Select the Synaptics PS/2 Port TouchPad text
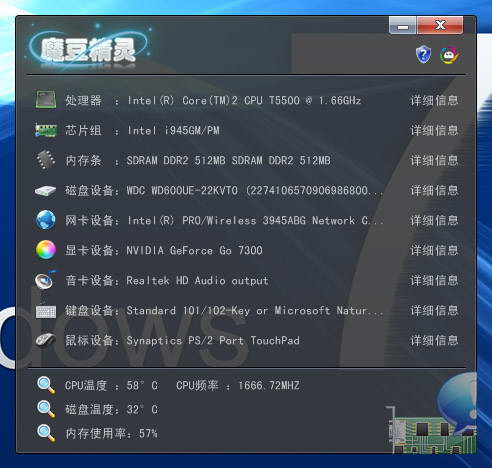The image size is (492, 468). pyautogui.click(x=213, y=340)
